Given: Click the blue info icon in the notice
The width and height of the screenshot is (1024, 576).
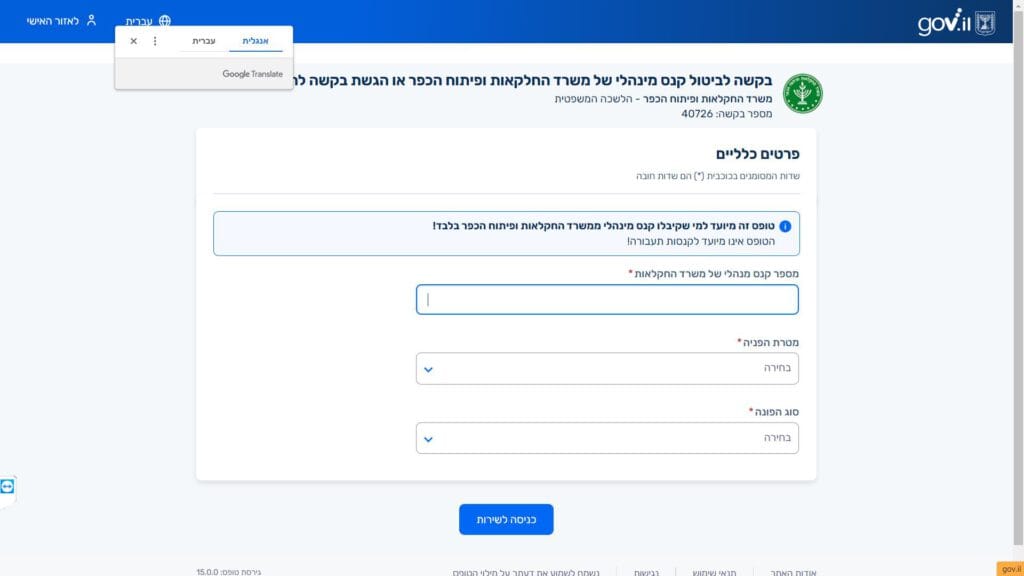Looking at the screenshot, I should coord(785,226).
